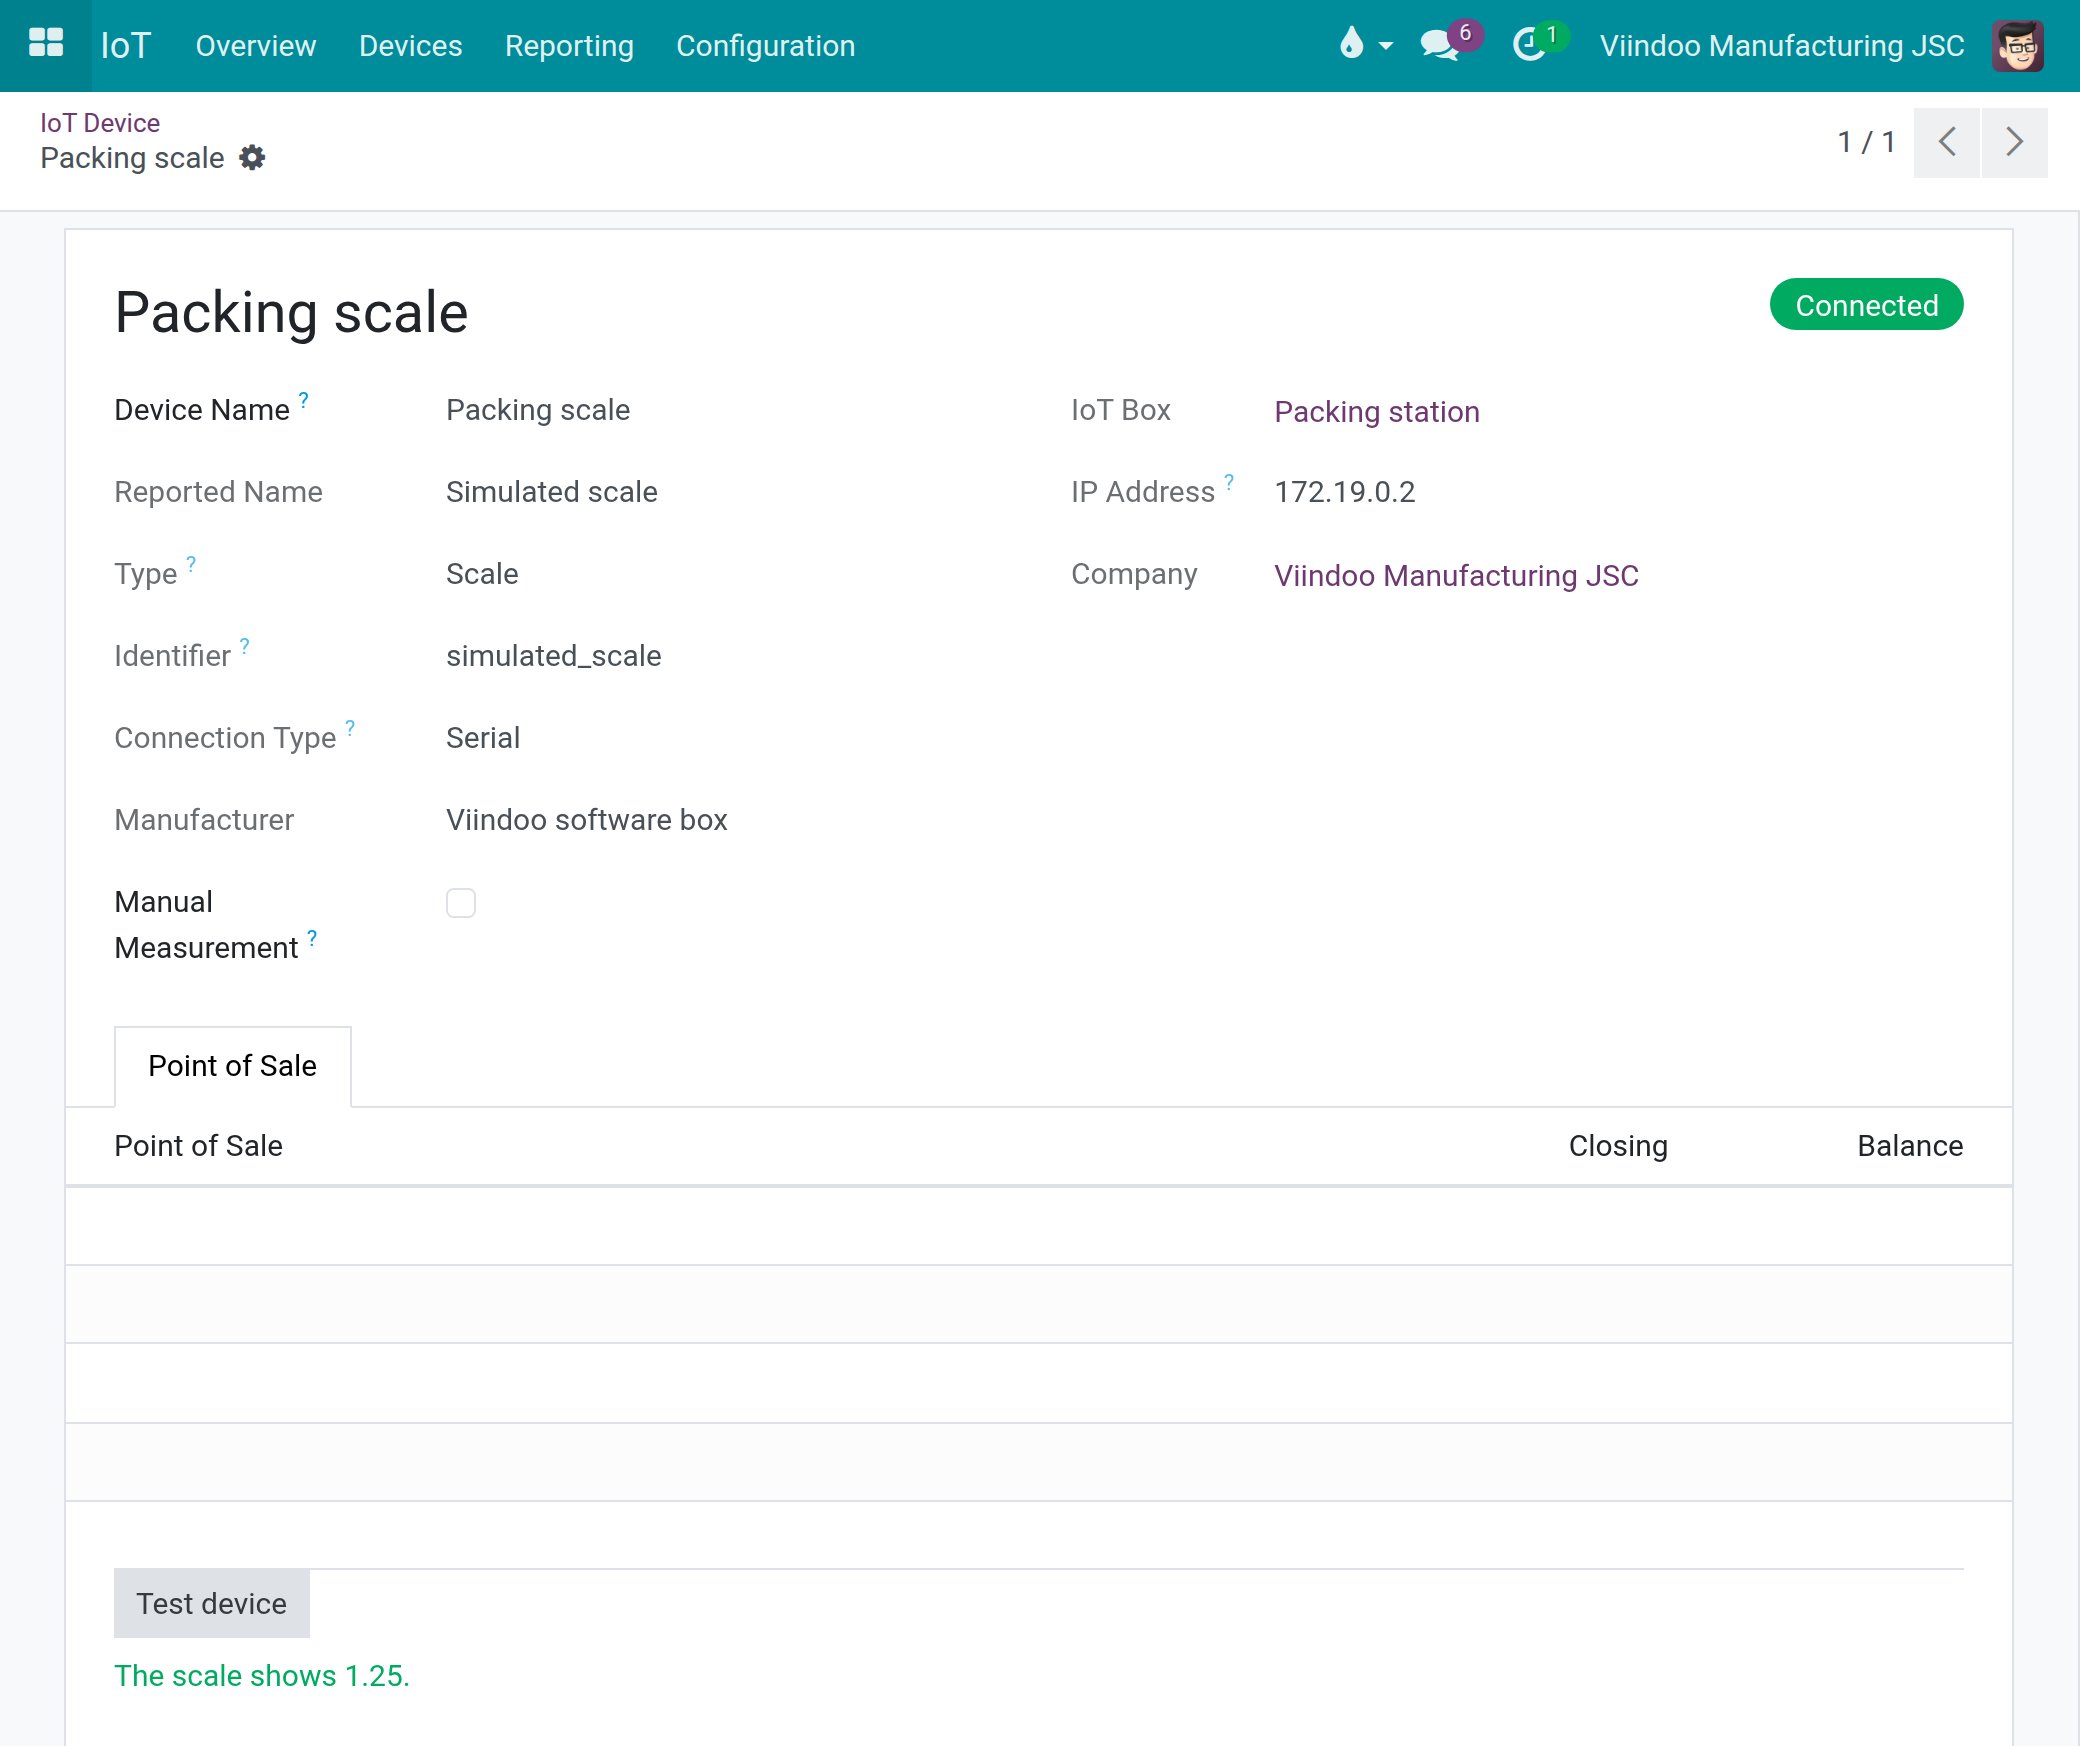Sort by Balance column header
The height and width of the screenshot is (1746, 2080).
1910,1146
